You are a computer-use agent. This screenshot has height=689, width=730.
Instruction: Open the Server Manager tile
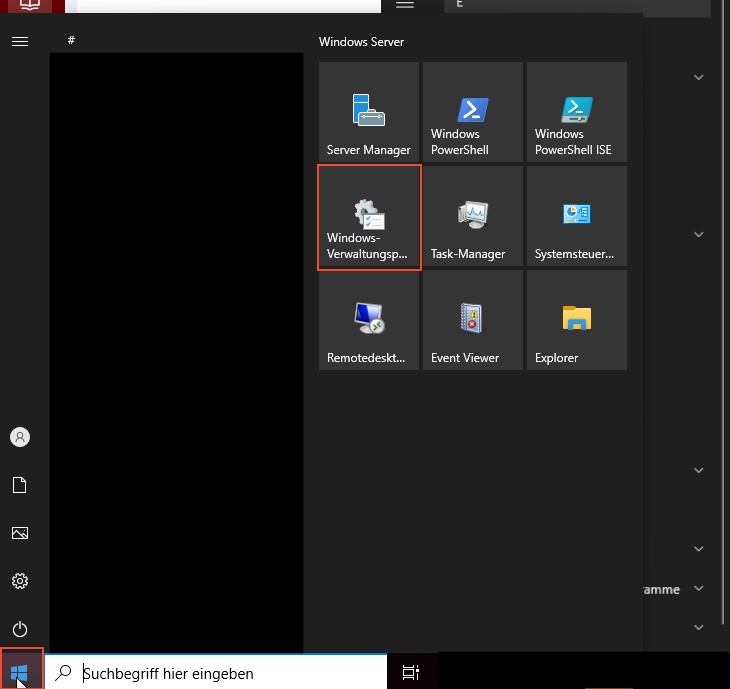pyautogui.click(x=369, y=112)
